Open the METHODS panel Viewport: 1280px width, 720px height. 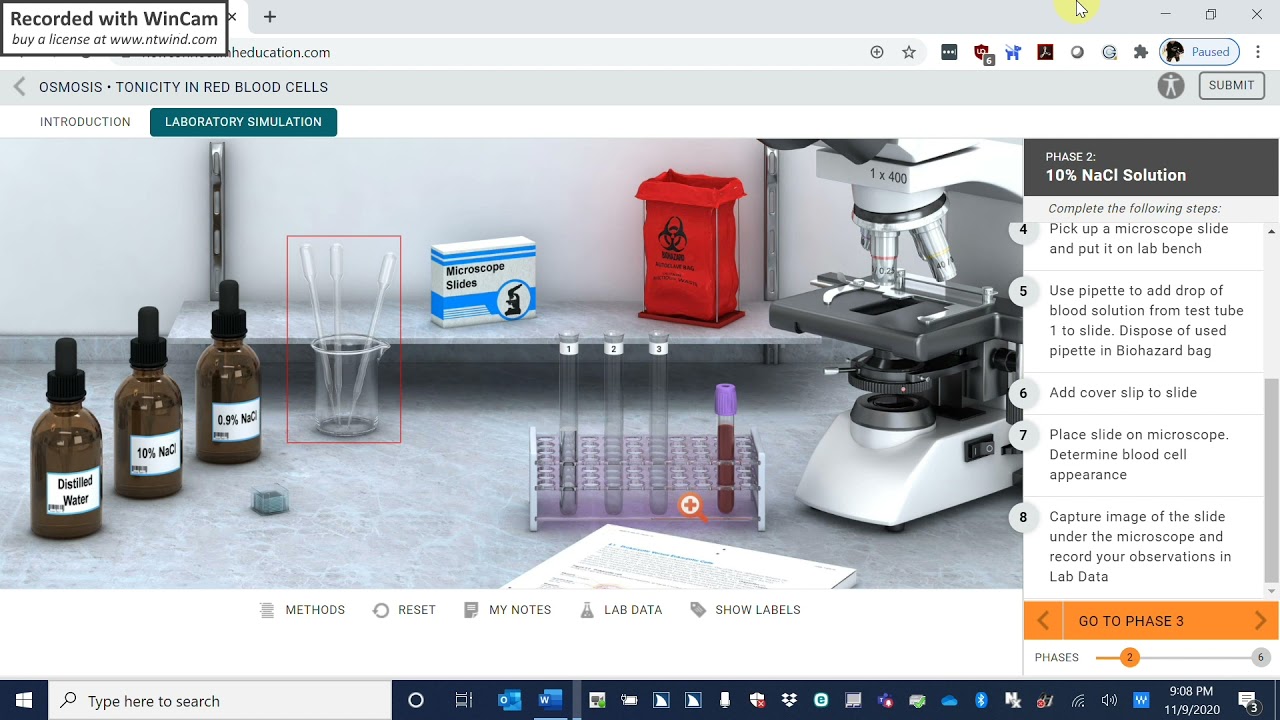coord(302,610)
